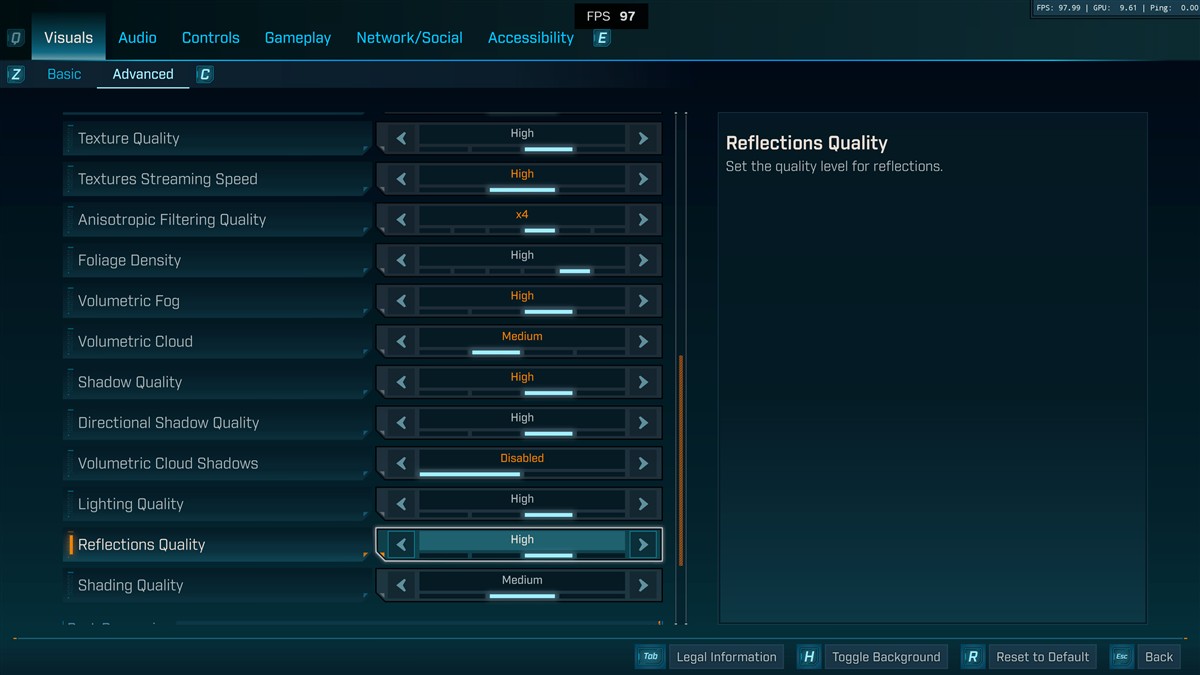
Task: Toggle Background using the bottom bar button
Action: pos(886,657)
